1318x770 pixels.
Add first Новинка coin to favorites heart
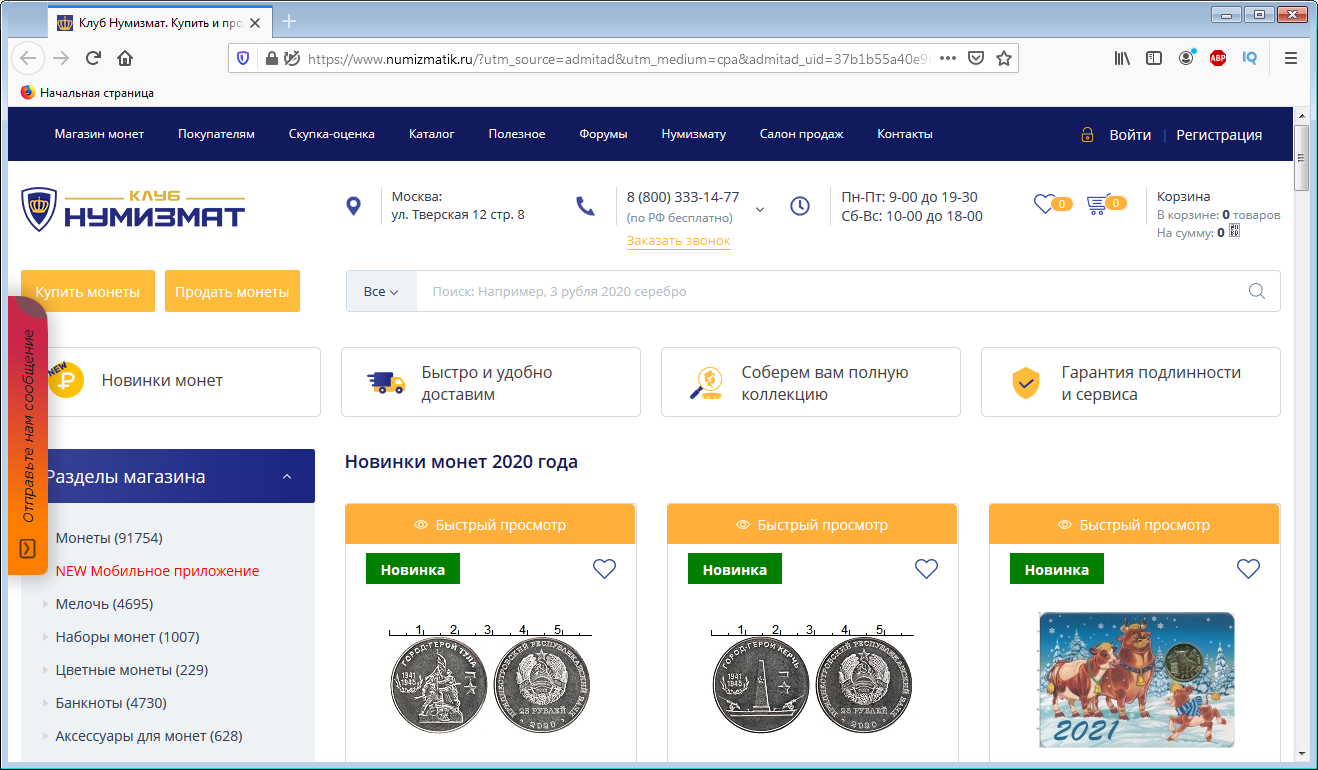(x=604, y=569)
